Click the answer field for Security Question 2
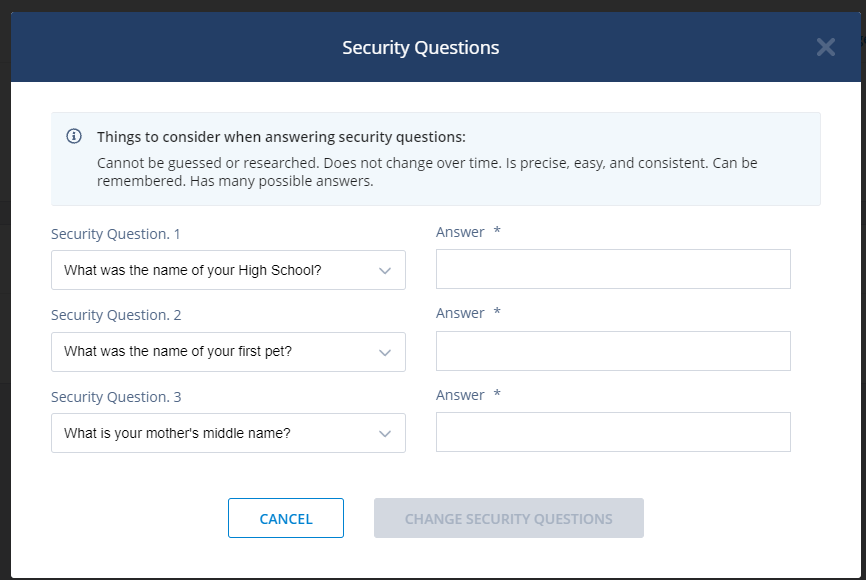This screenshot has width=866, height=580. click(613, 350)
